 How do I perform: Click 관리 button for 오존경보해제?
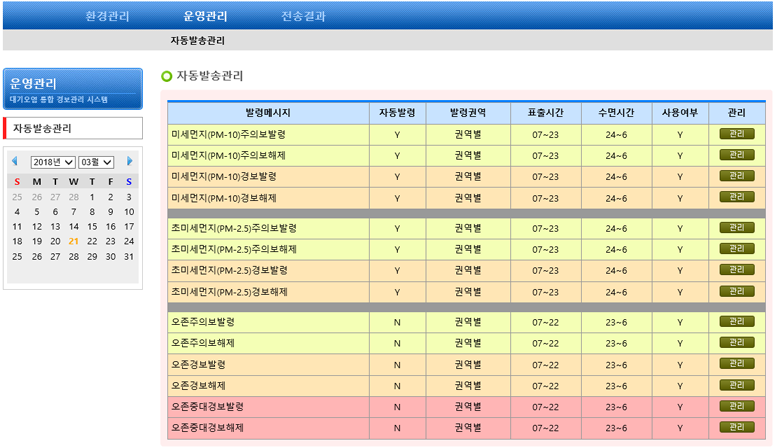pos(736,385)
